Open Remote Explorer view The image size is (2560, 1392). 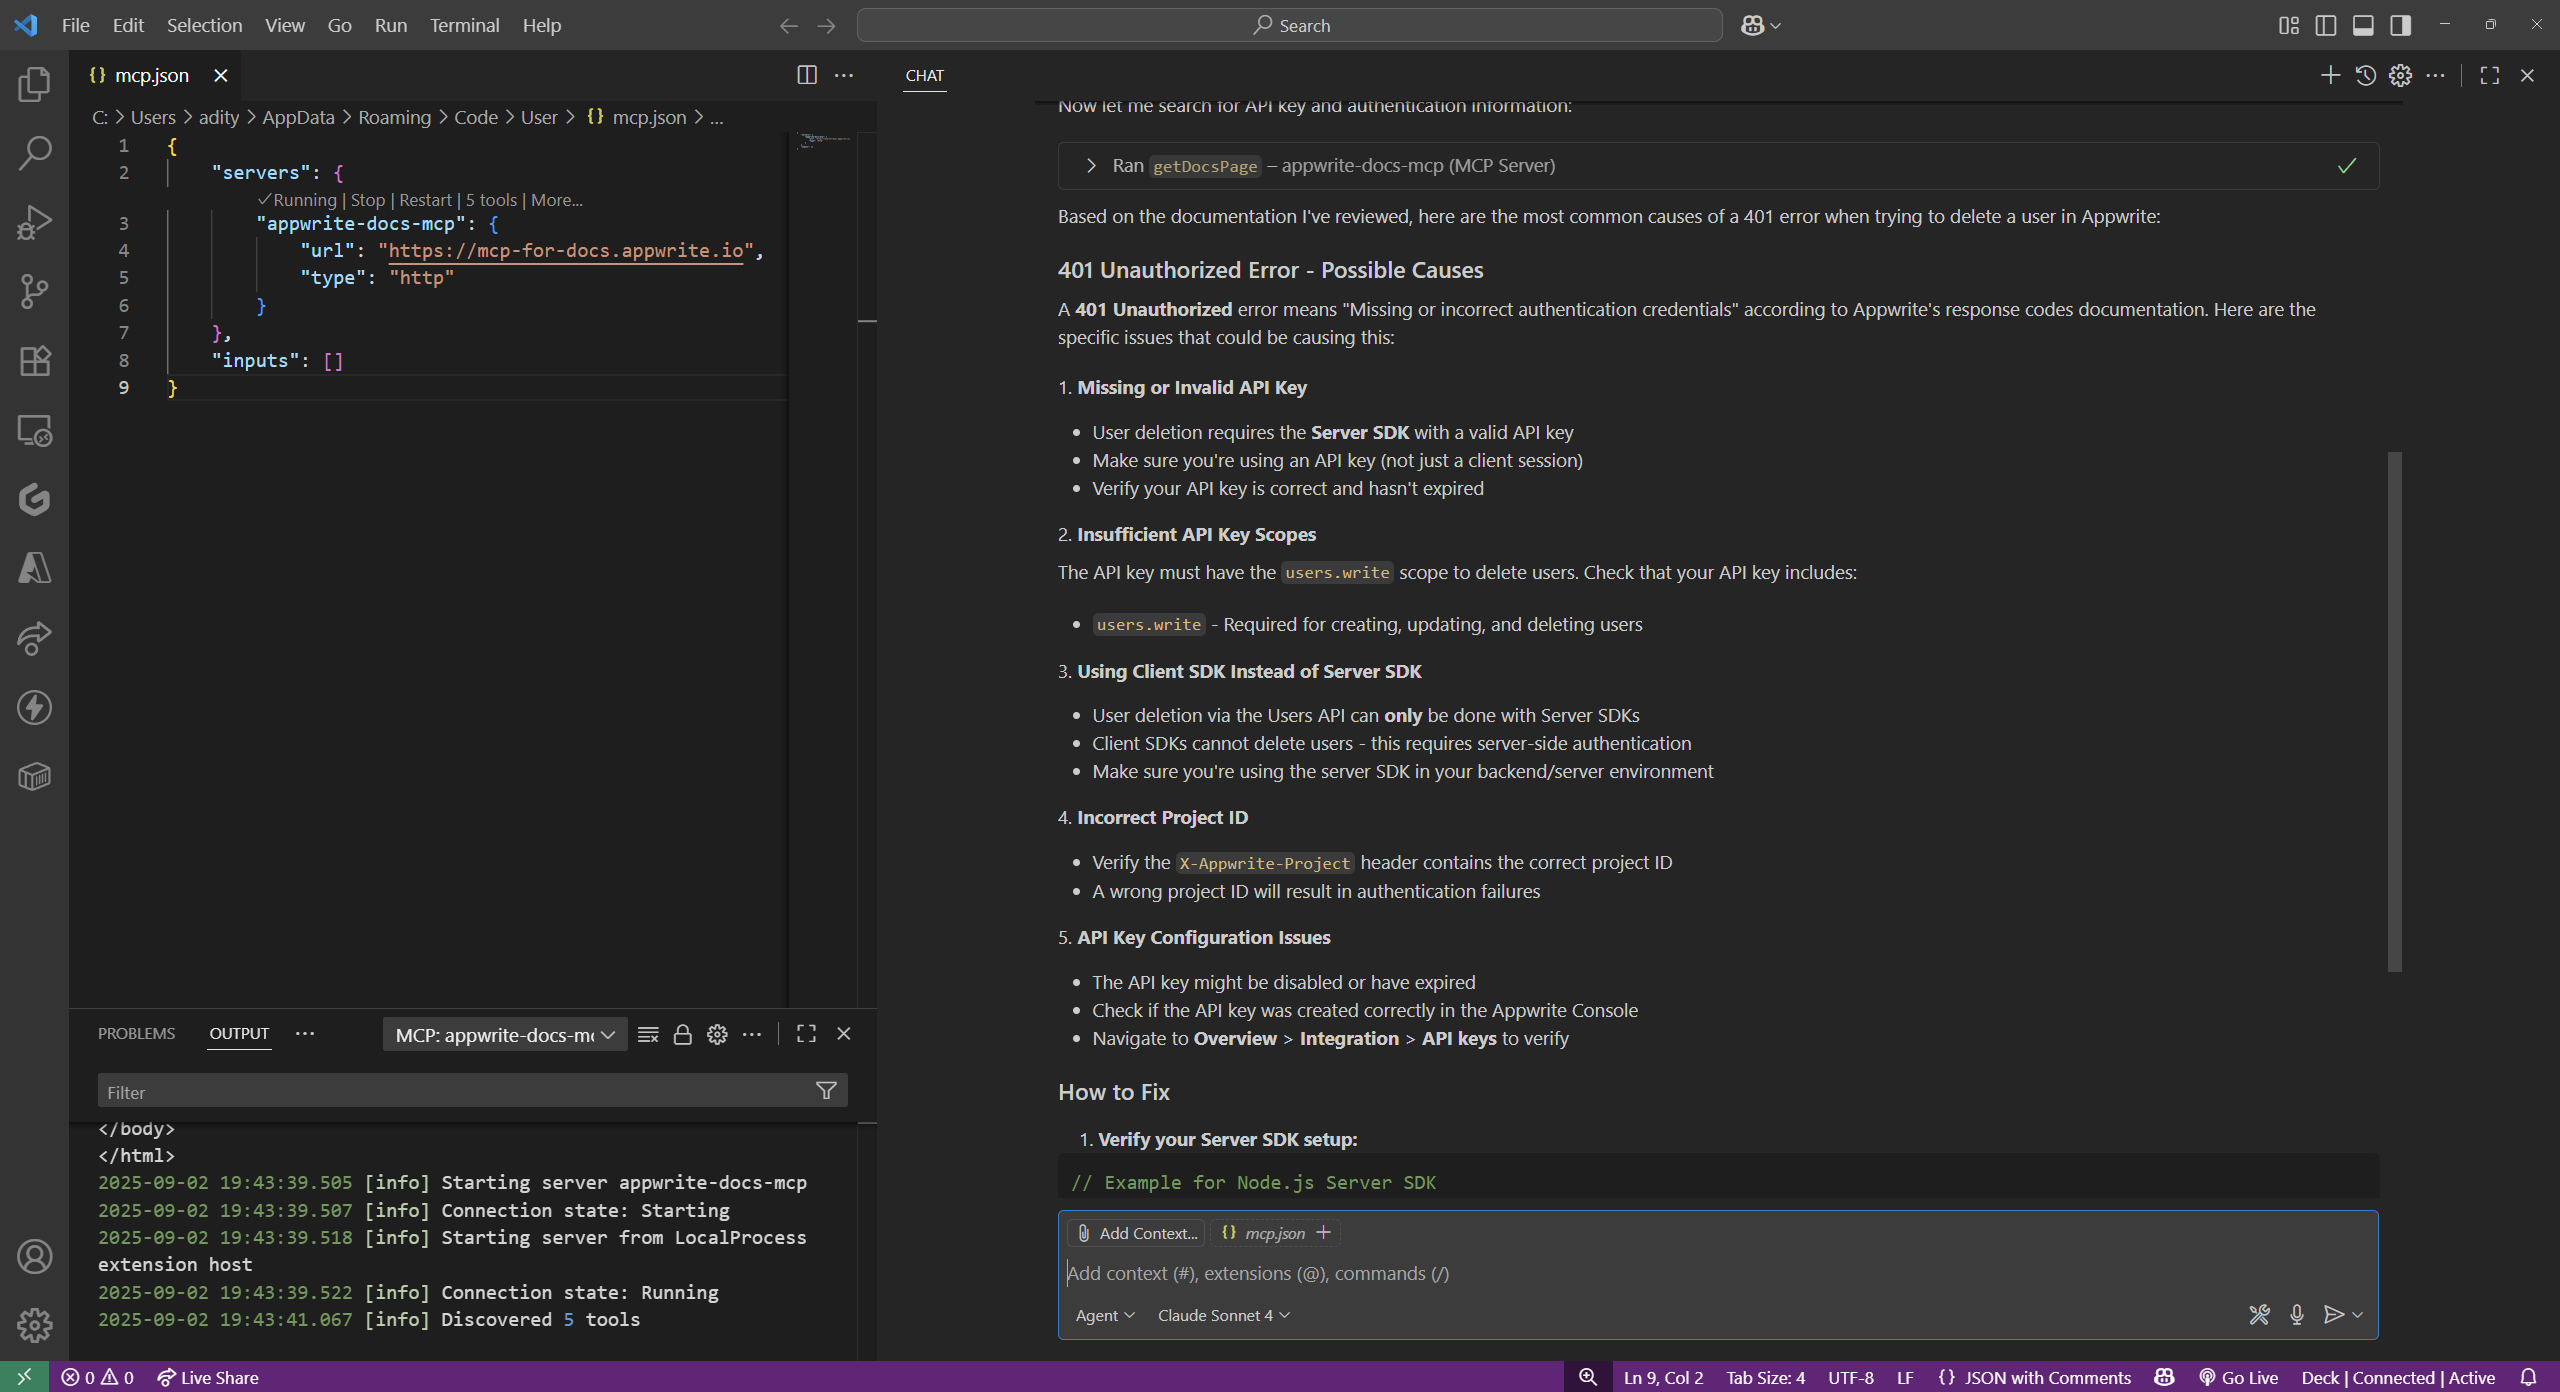tap(34, 430)
